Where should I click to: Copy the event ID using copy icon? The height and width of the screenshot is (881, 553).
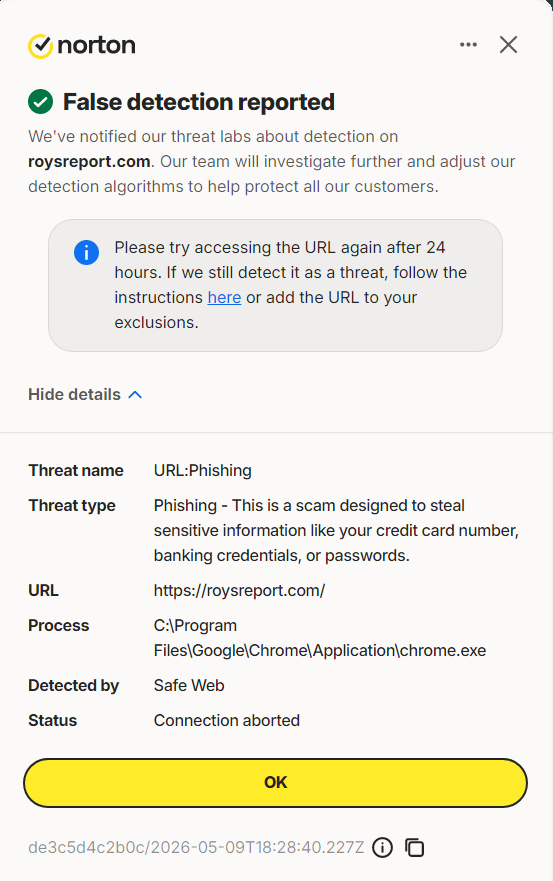click(x=414, y=847)
